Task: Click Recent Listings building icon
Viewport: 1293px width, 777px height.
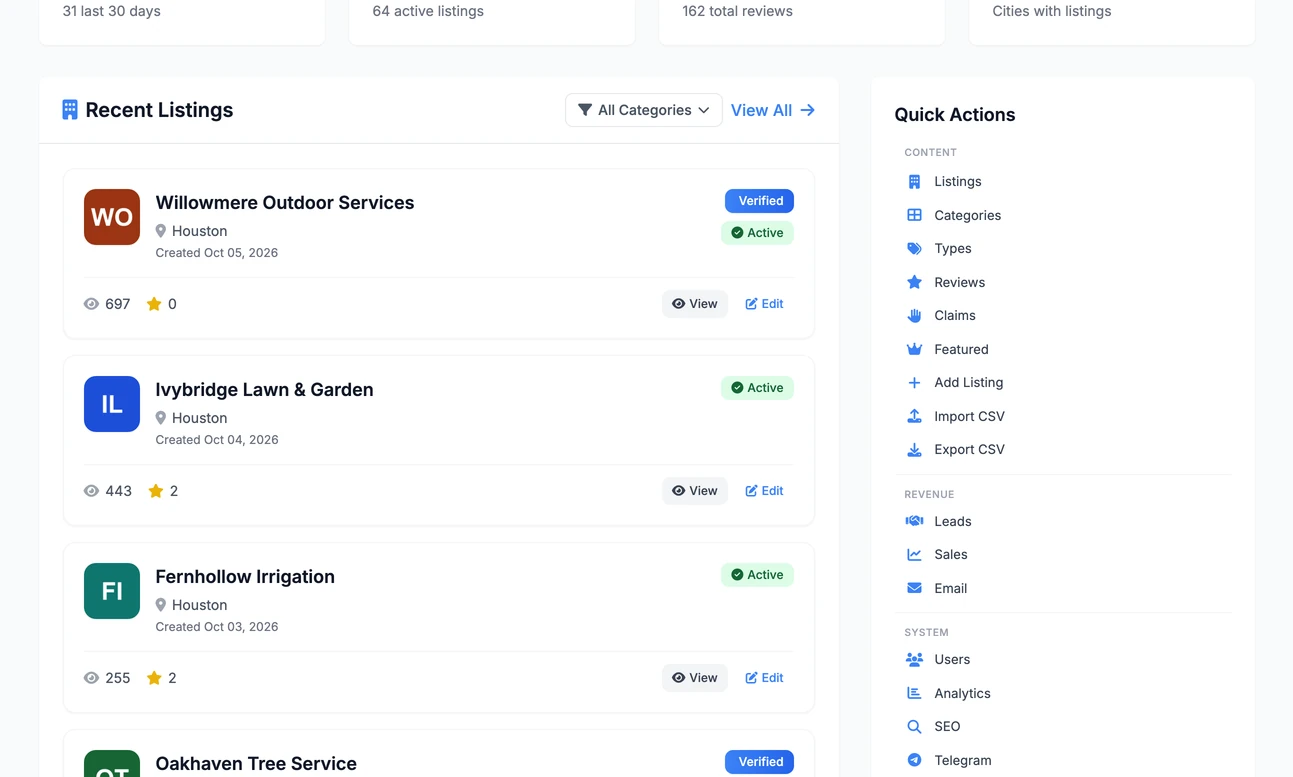Action: point(69,110)
